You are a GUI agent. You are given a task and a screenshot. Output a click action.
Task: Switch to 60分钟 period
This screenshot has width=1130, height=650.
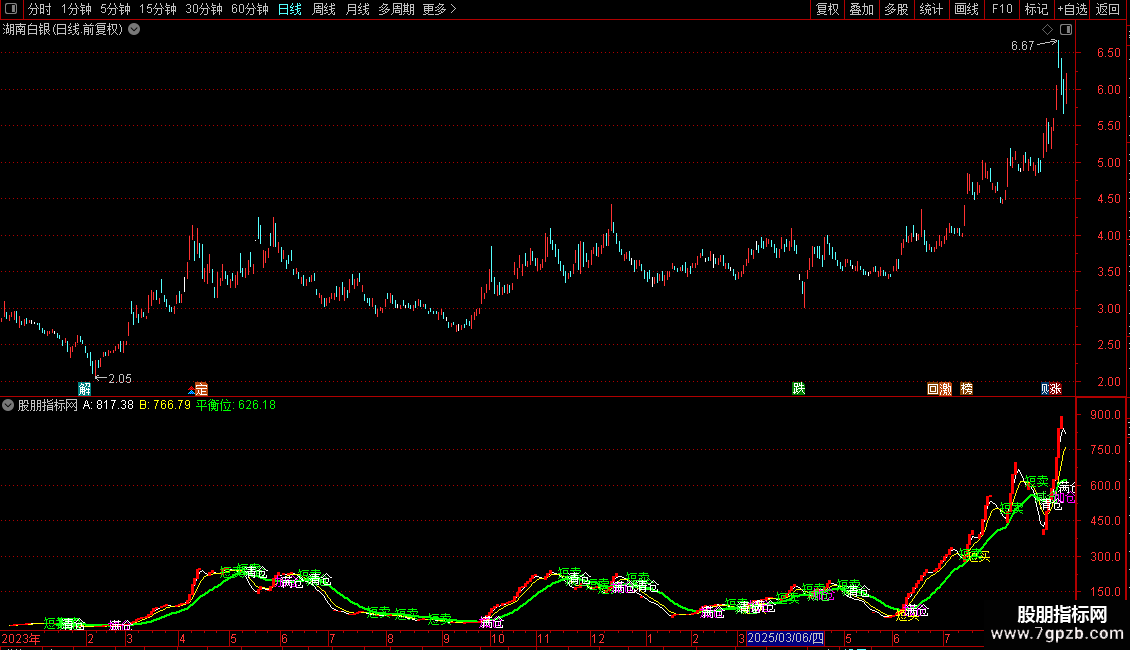(250, 9)
